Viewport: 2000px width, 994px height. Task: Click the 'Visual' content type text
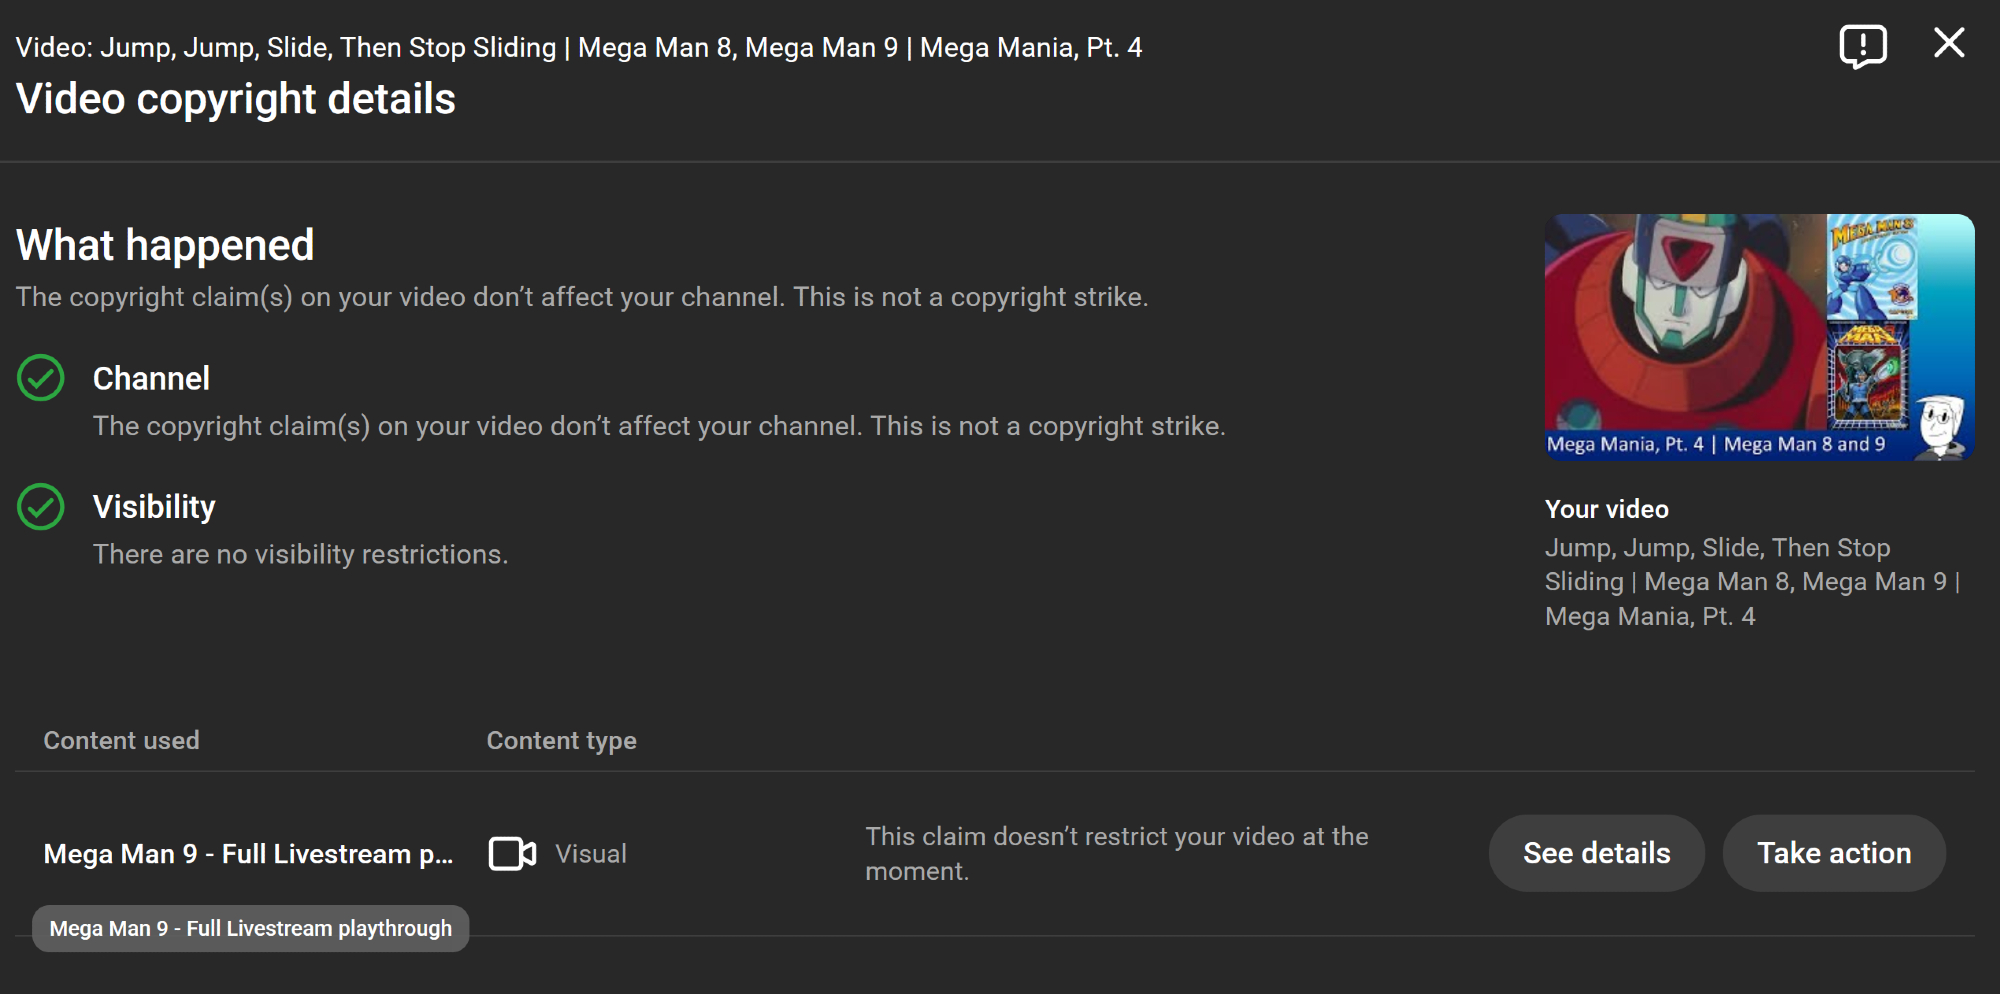pyautogui.click(x=591, y=854)
